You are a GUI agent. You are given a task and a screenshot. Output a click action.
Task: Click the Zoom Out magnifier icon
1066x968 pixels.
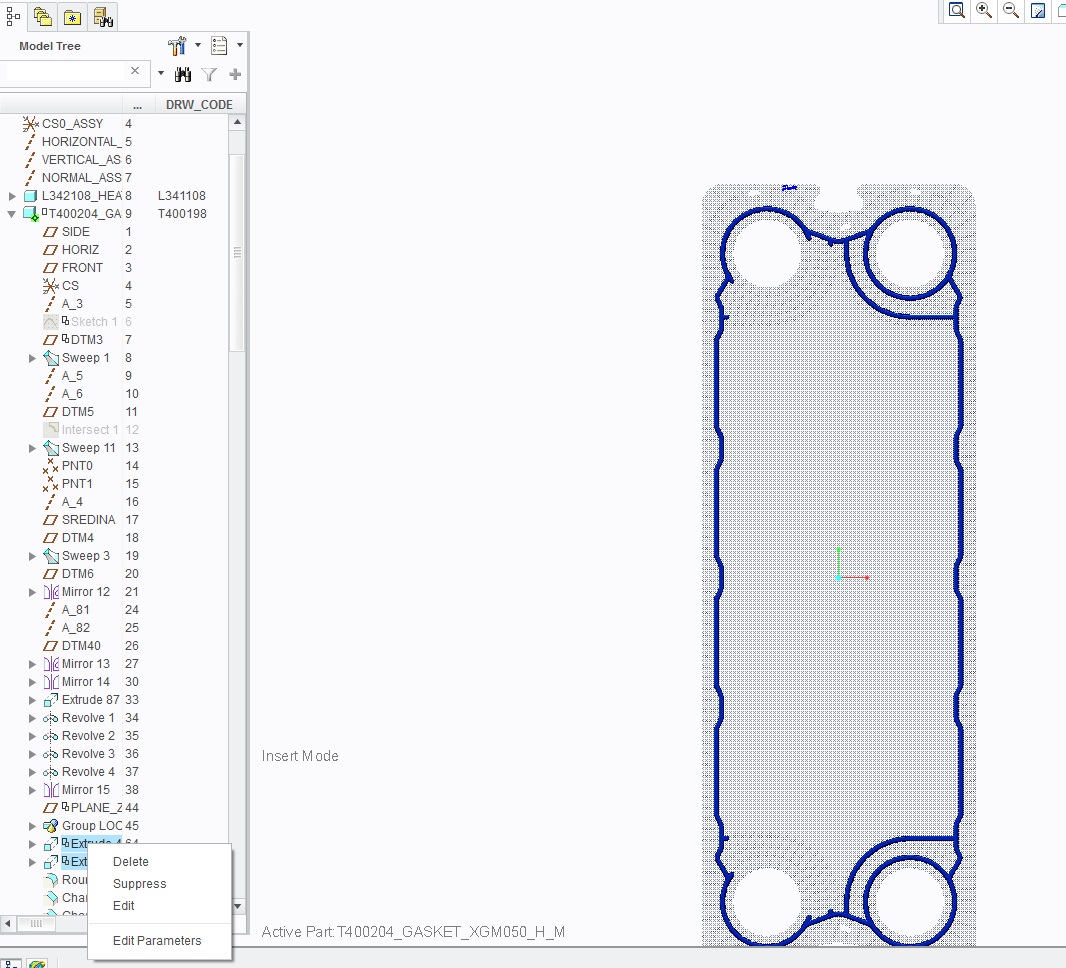point(1011,10)
